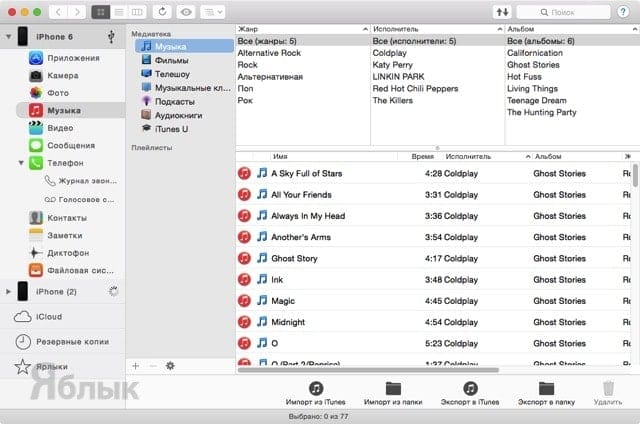Click the forward navigation arrow

point(77,12)
